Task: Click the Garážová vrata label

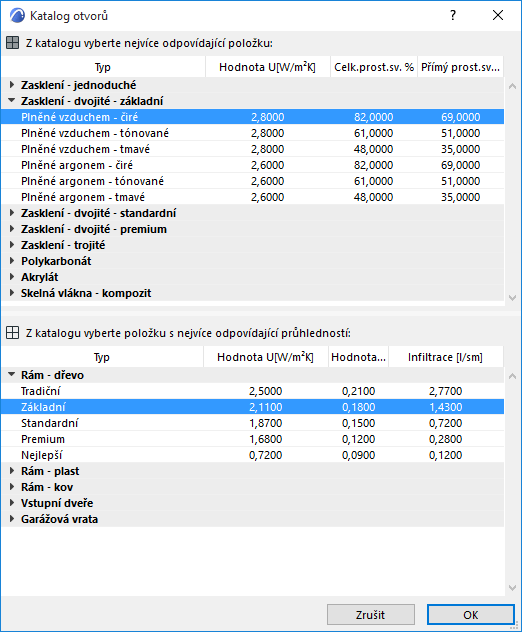Action: [59, 519]
